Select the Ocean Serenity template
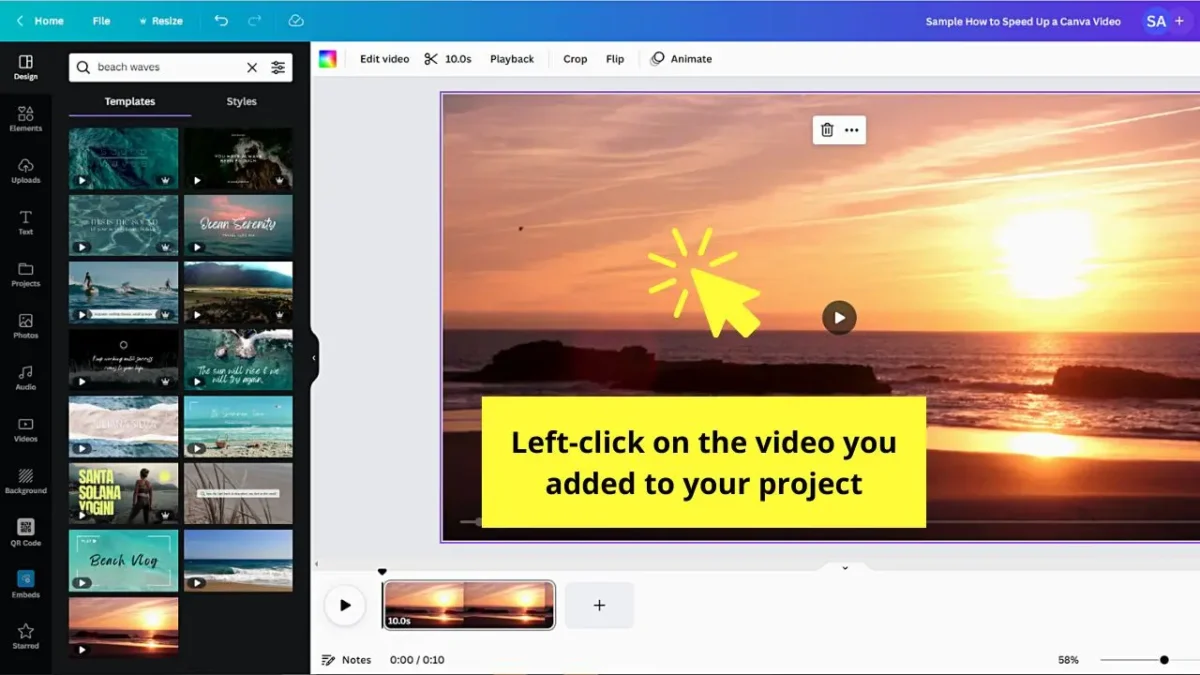 pos(238,225)
